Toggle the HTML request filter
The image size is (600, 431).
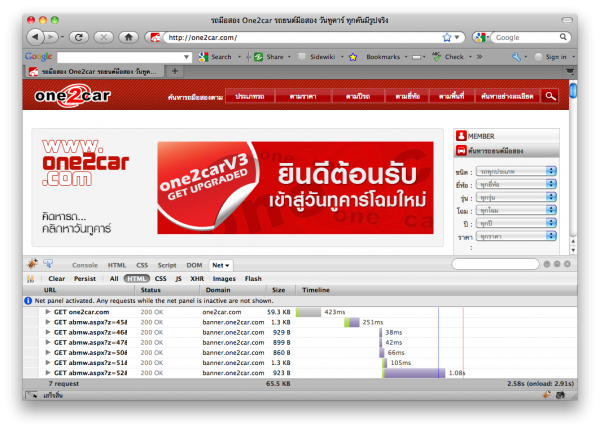pos(137,278)
